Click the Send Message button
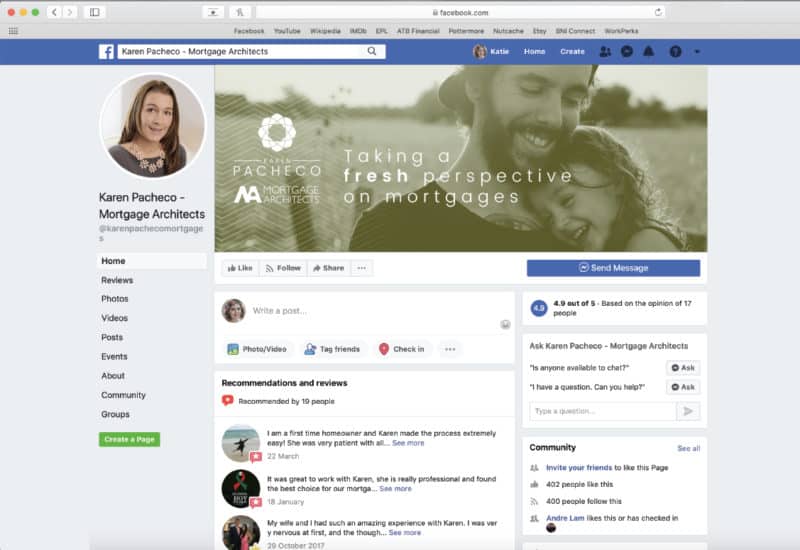Screen dimensions: 800x550 [x=613, y=268]
